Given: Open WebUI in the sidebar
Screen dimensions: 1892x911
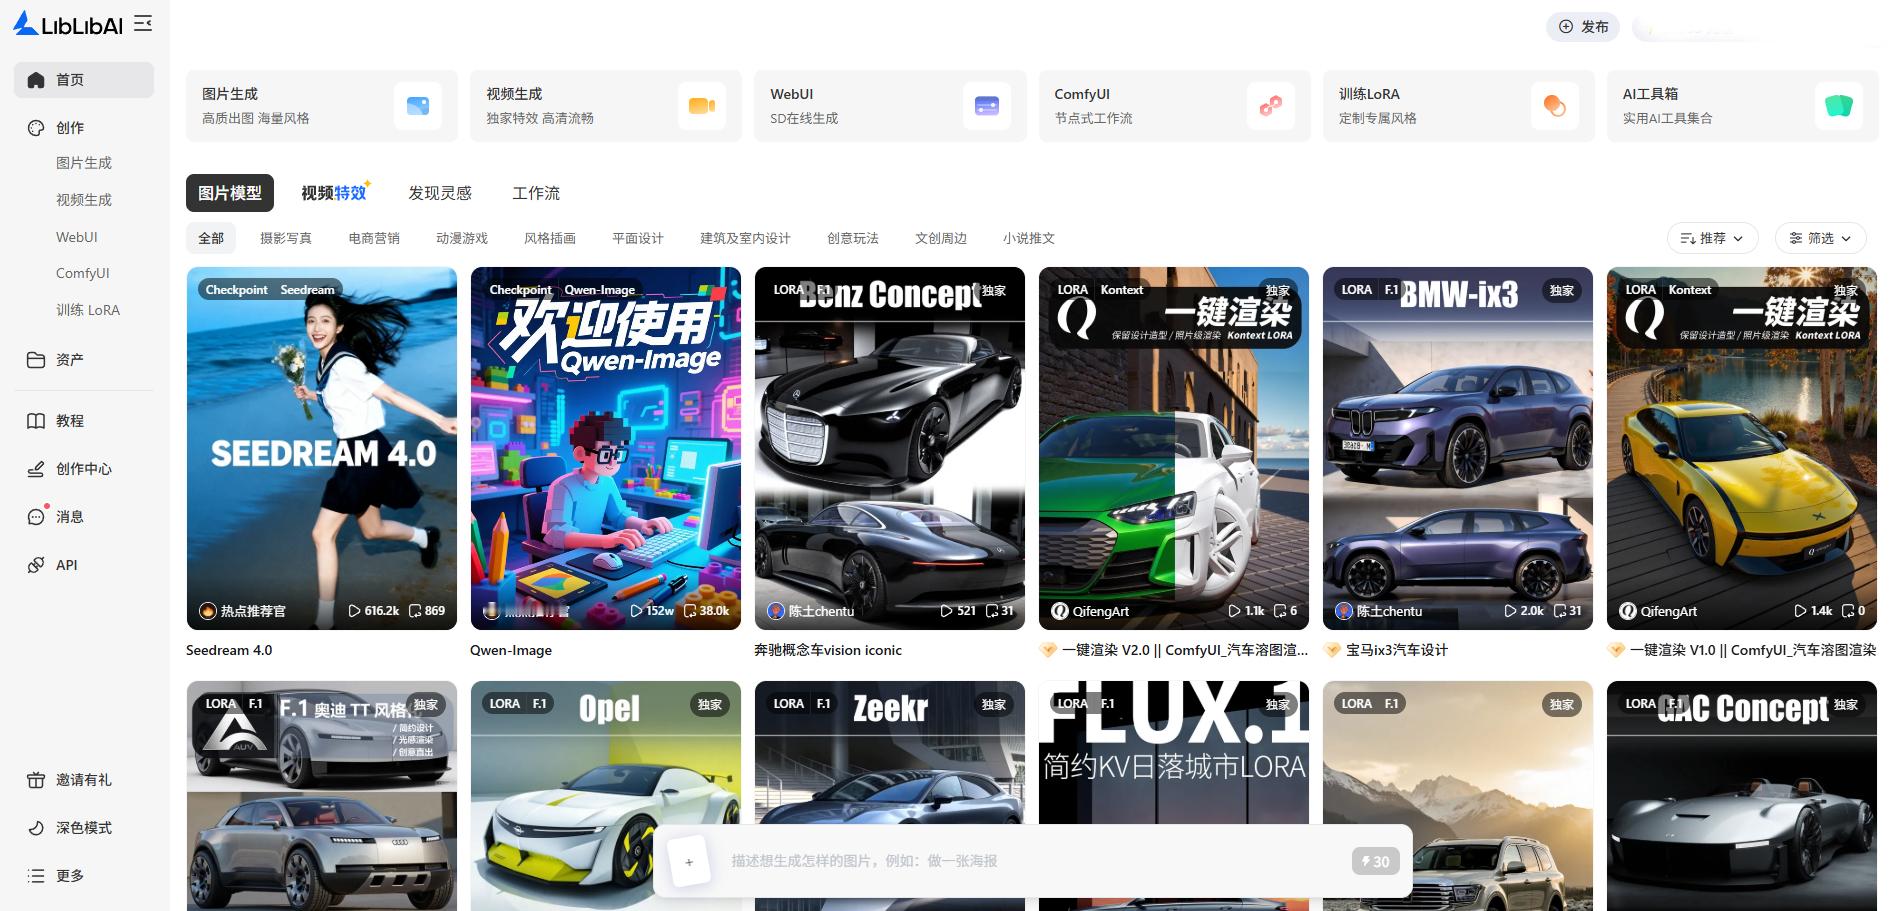Looking at the screenshot, I should 77,237.
